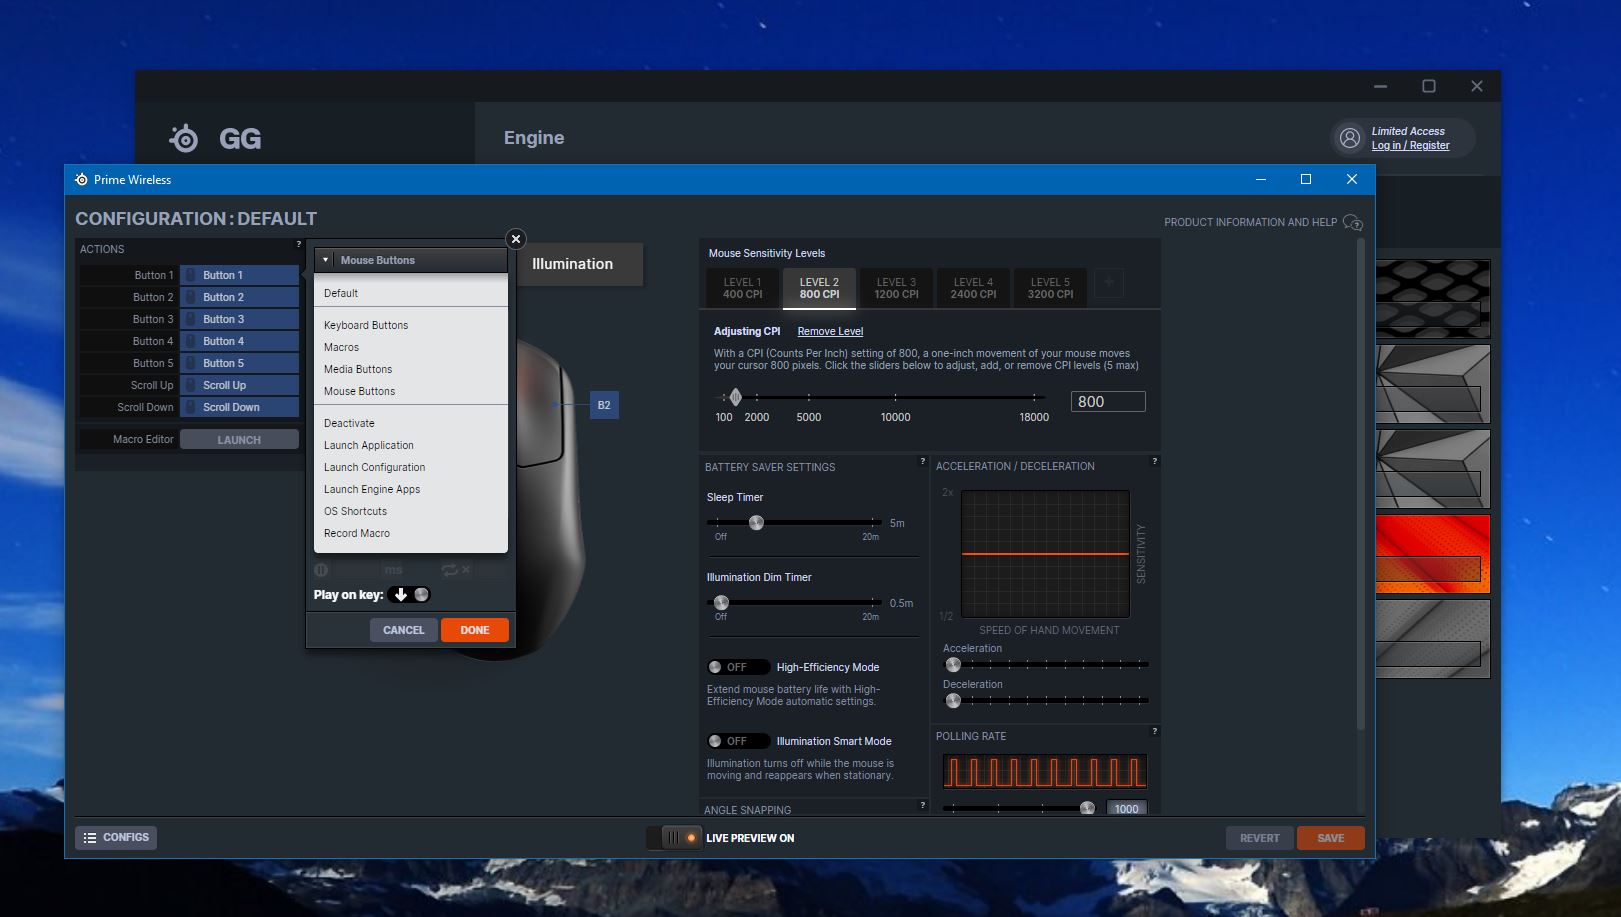Select the Level 3 1200 CPI tab
Screen dimensions: 1621x917
click(x=896, y=288)
